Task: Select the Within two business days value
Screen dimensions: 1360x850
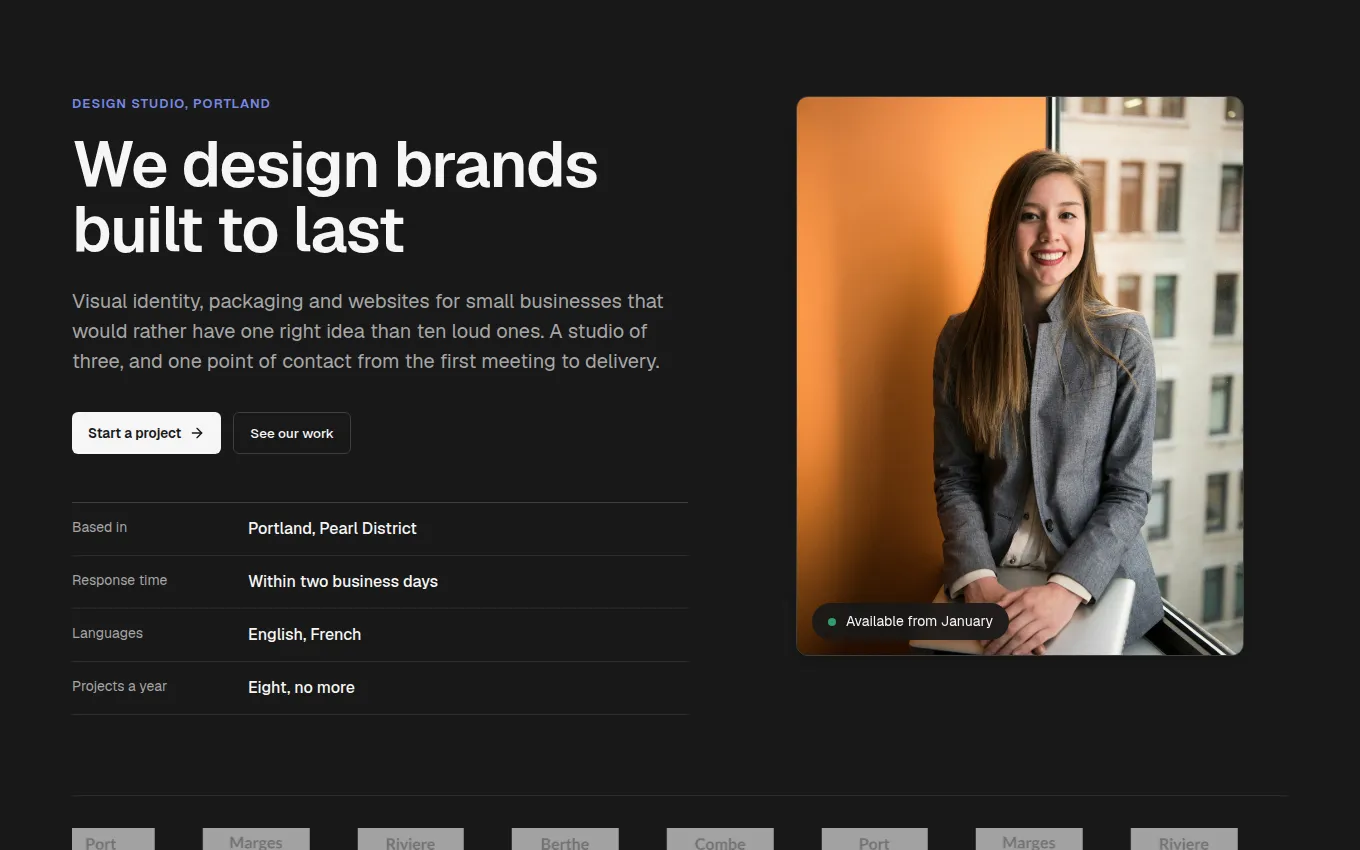Action: (x=343, y=581)
